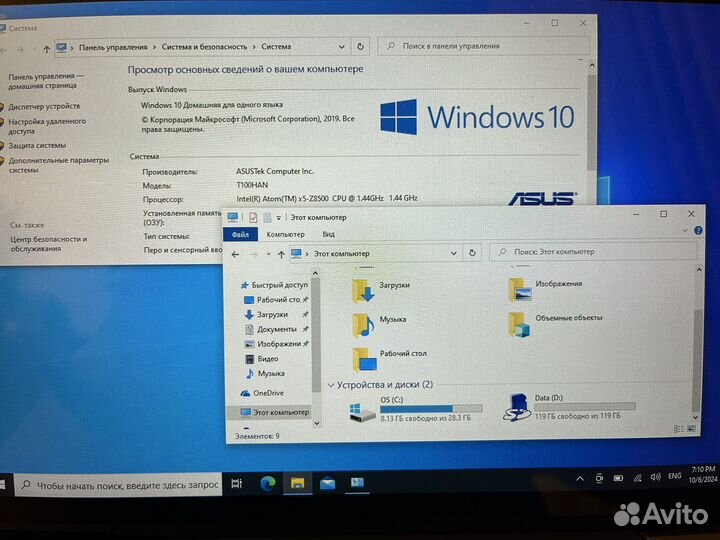The width and height of the screenshot is (720, 540).
Task: Switch ENG input language indicator
Action: coord(675,476)
